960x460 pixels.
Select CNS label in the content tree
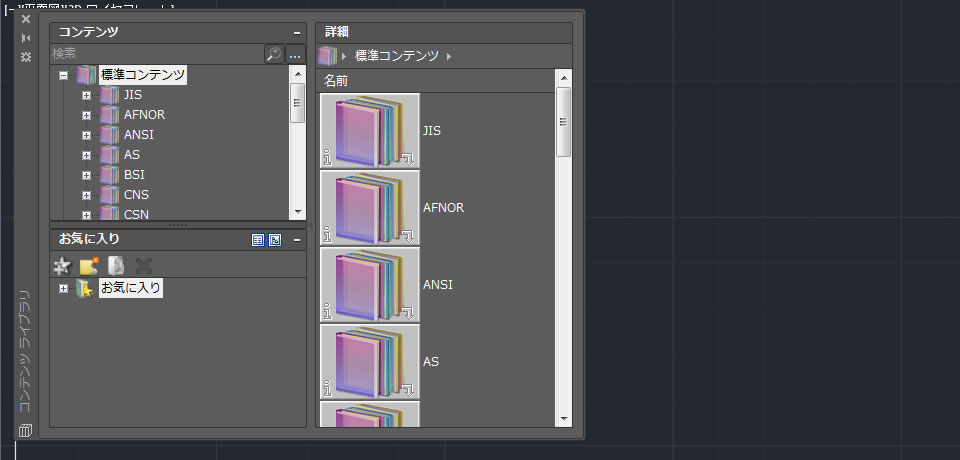click(136, 195)
